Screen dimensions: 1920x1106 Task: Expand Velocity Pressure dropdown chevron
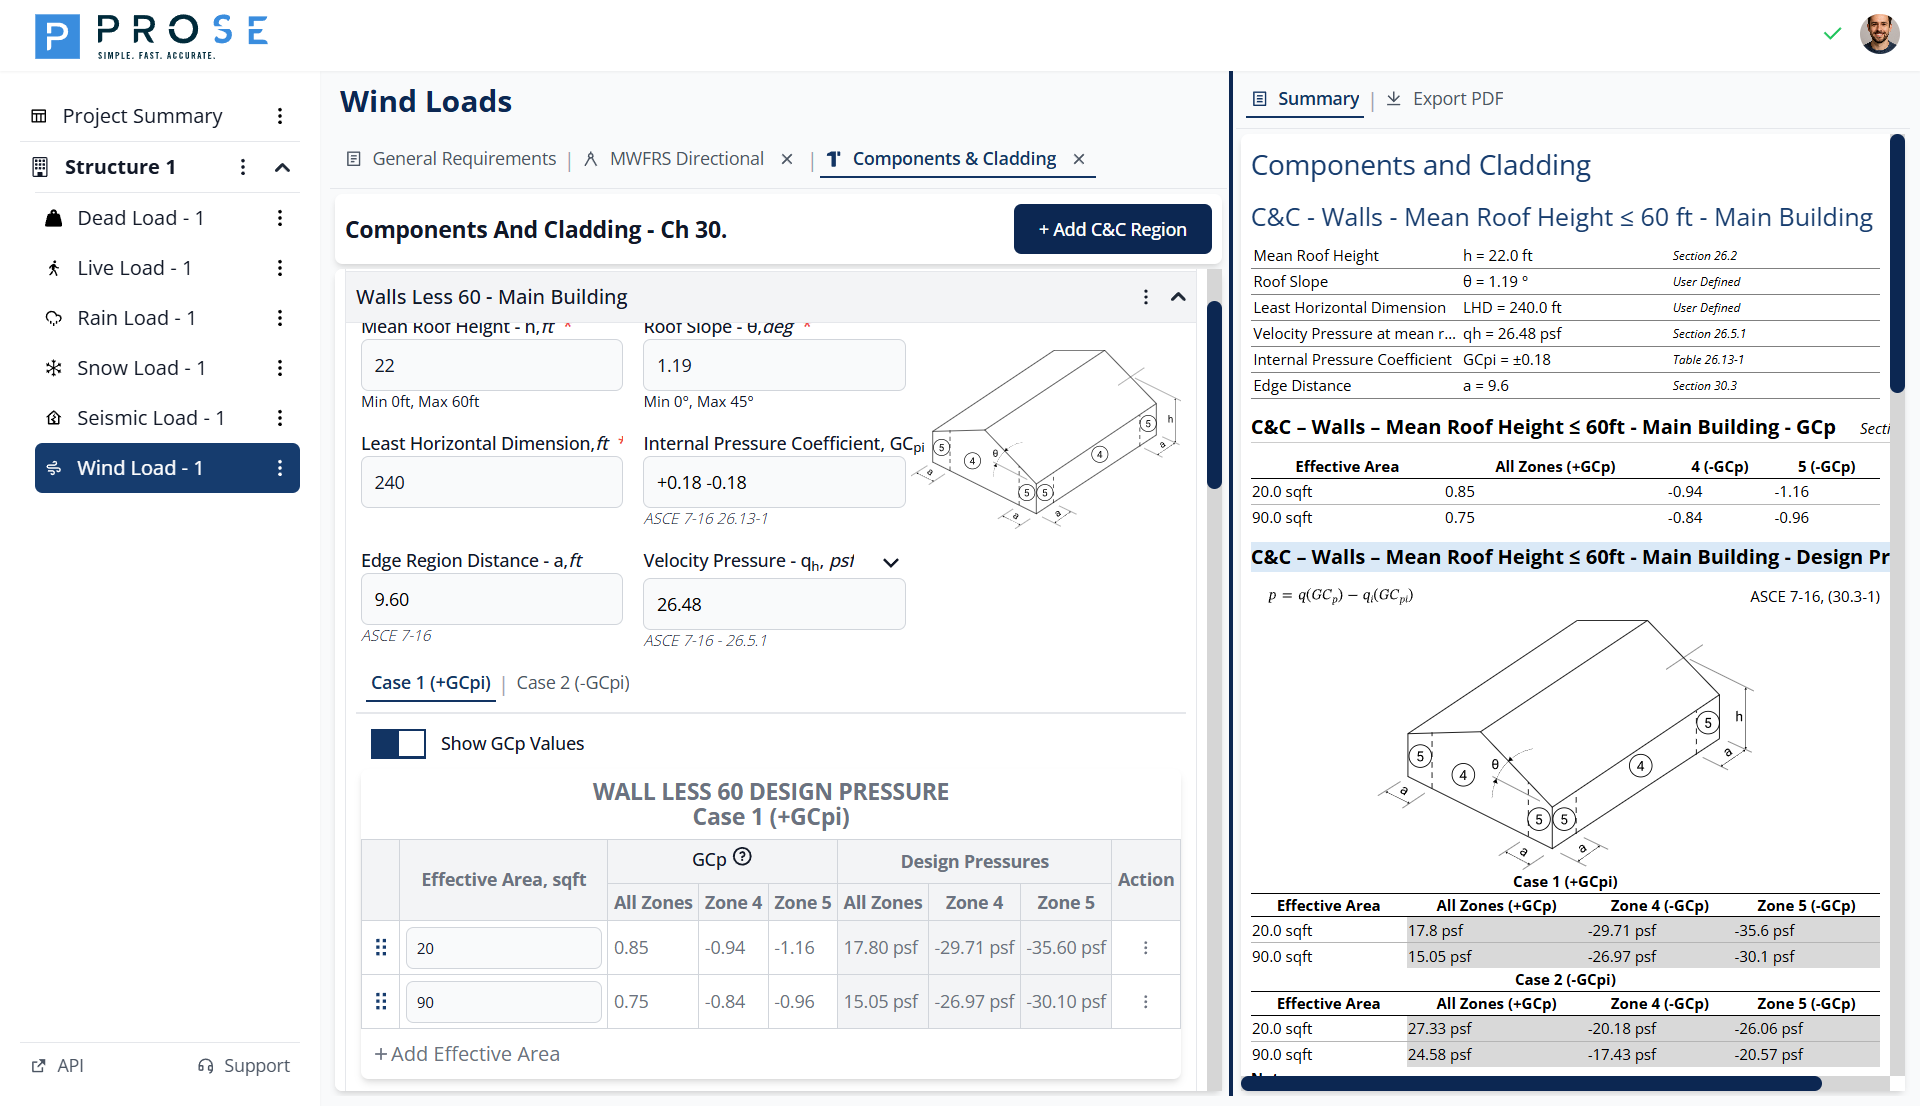[891, 562]
